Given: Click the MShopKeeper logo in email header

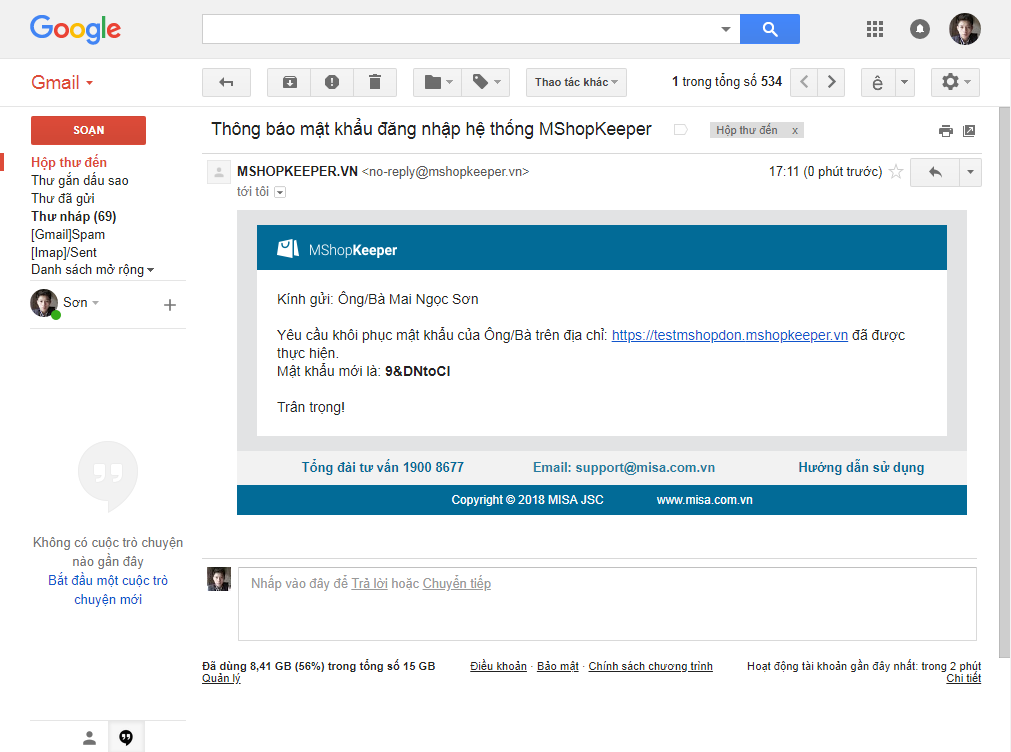Looking at the screenshot, I should click(x=337, y=250).
